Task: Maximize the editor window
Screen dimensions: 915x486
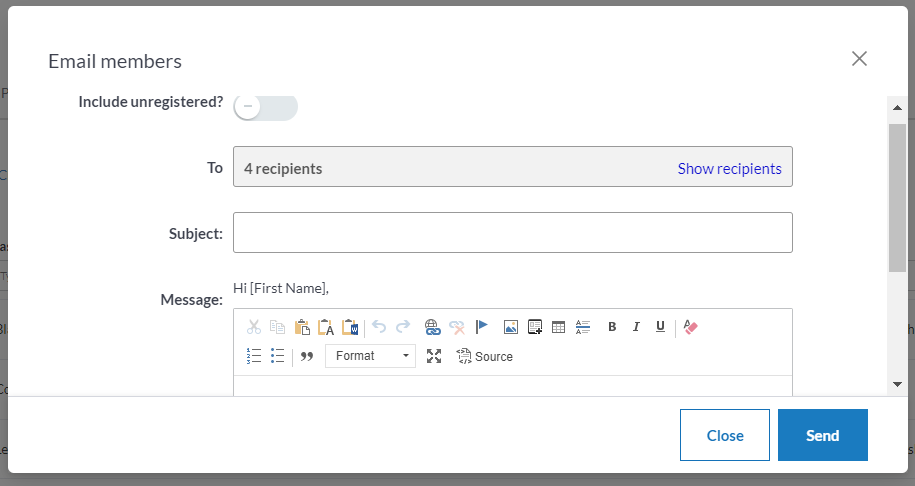Action: [x=434, y=356]
